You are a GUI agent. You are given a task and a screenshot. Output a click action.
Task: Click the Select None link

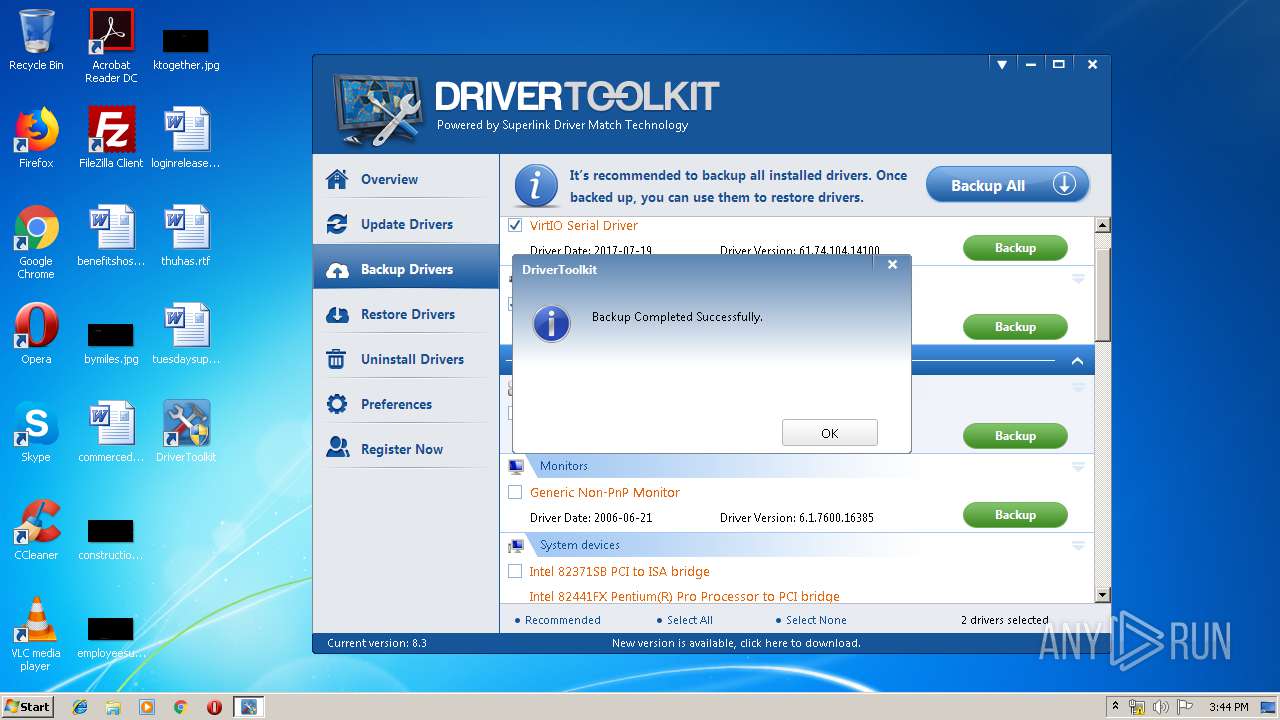tap(816, 620)
